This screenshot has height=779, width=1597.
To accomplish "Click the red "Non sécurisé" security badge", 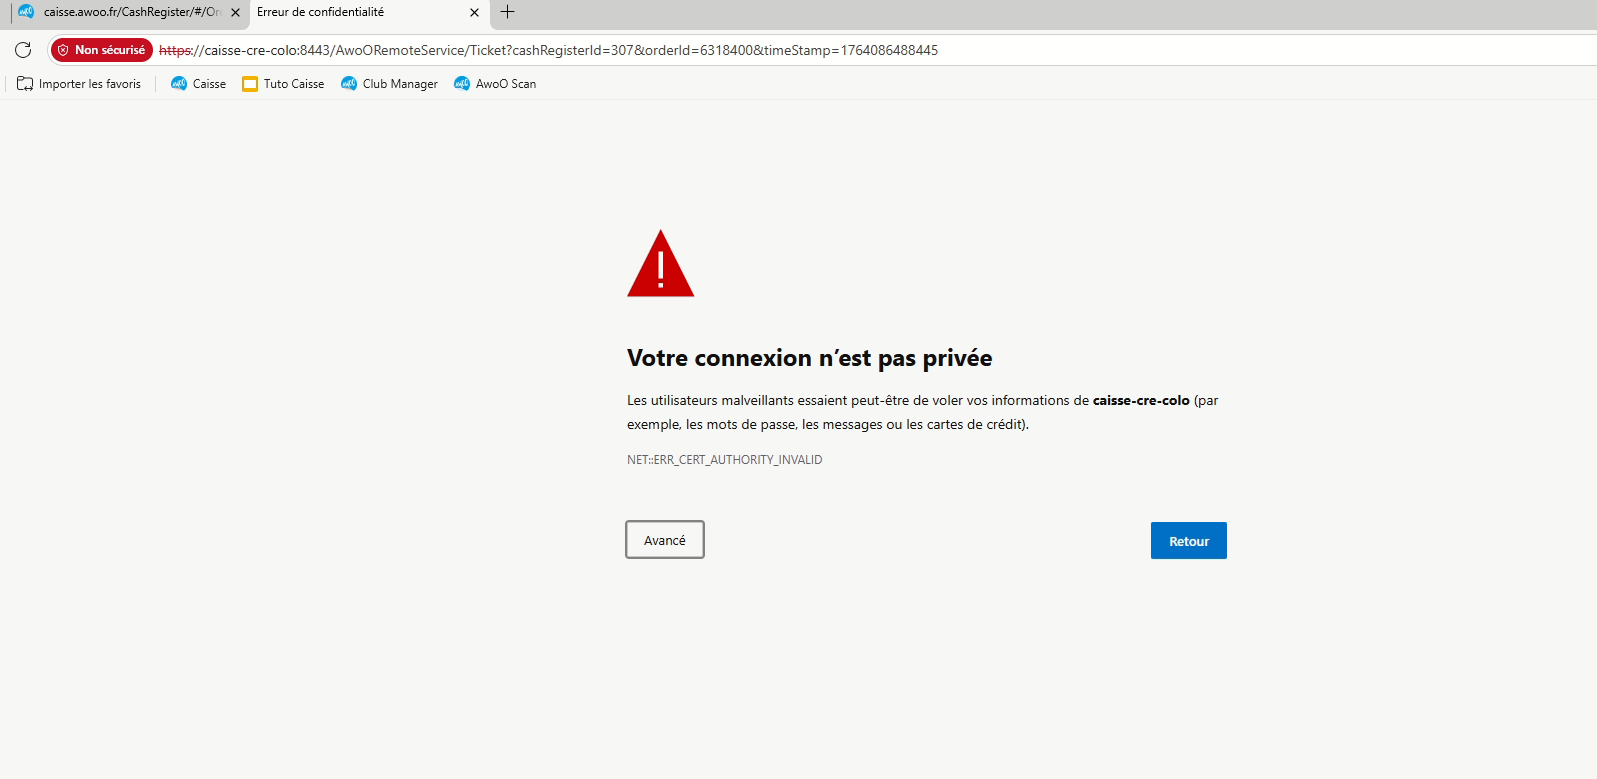I will point(101,50).
